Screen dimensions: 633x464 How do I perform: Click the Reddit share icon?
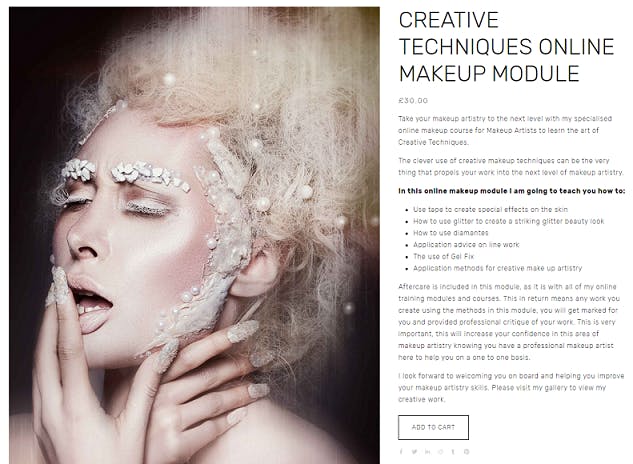coord(440,452)
